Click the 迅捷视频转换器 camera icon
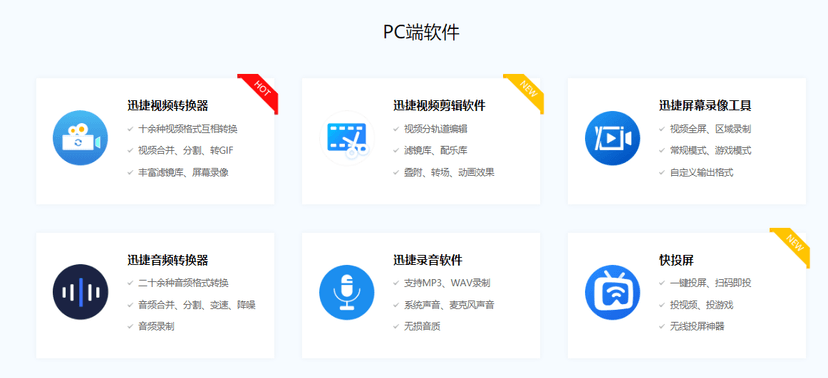This screenshot has width=828, height=378. (80, 137)
